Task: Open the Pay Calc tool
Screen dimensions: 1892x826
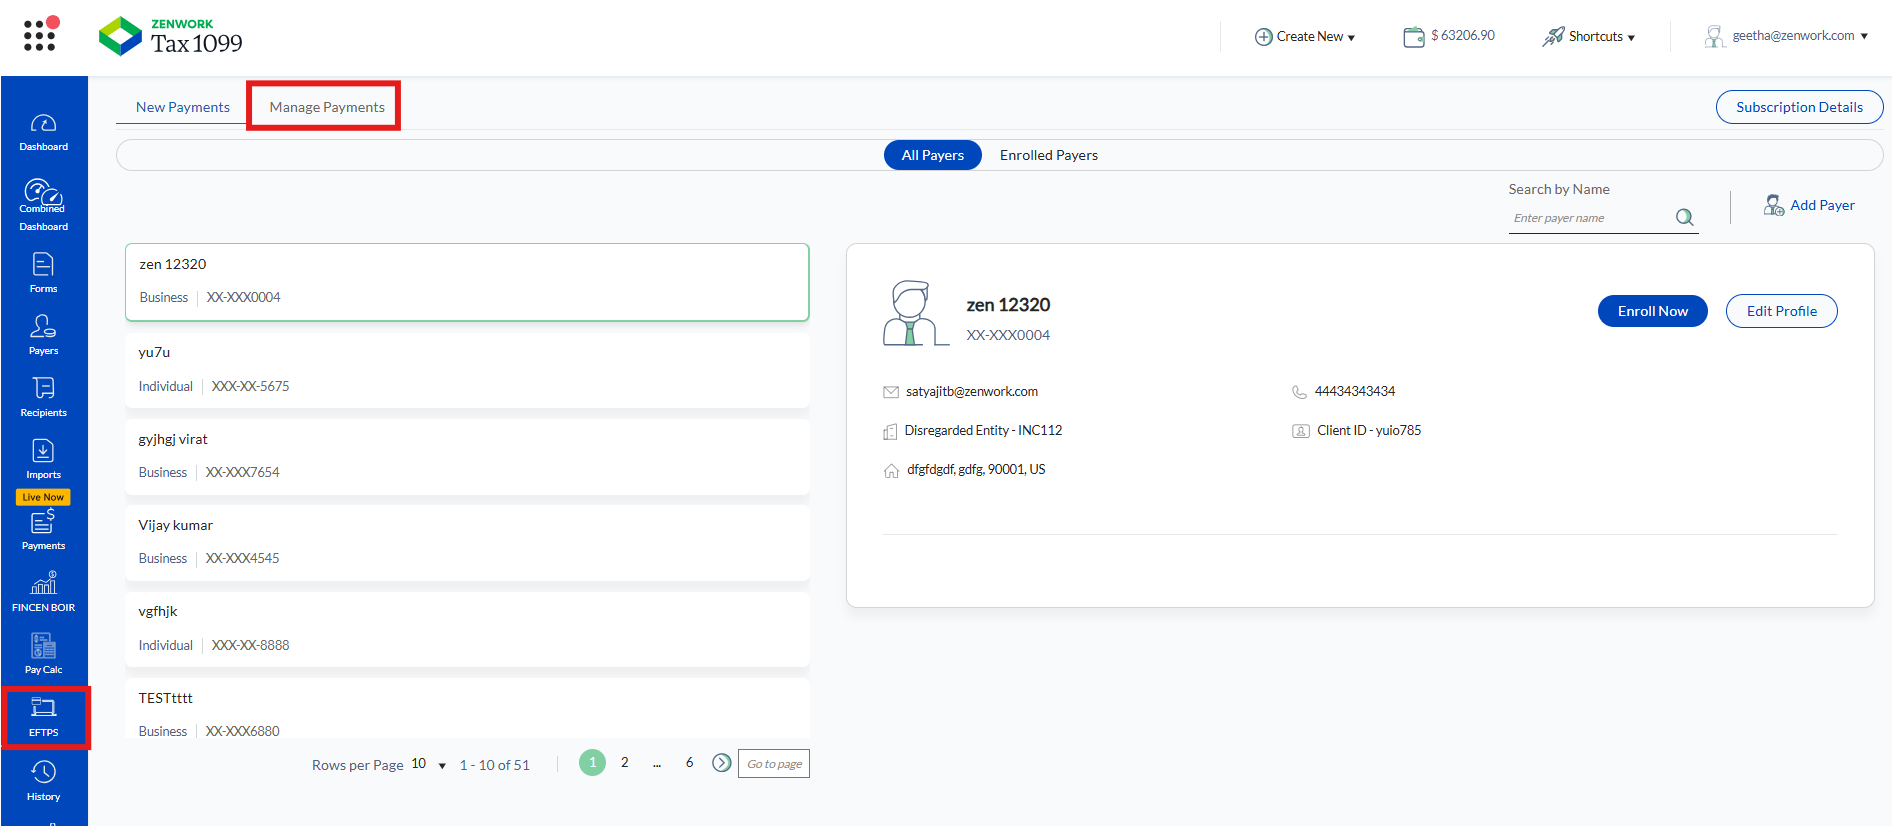Action: [x=43, y=653]
